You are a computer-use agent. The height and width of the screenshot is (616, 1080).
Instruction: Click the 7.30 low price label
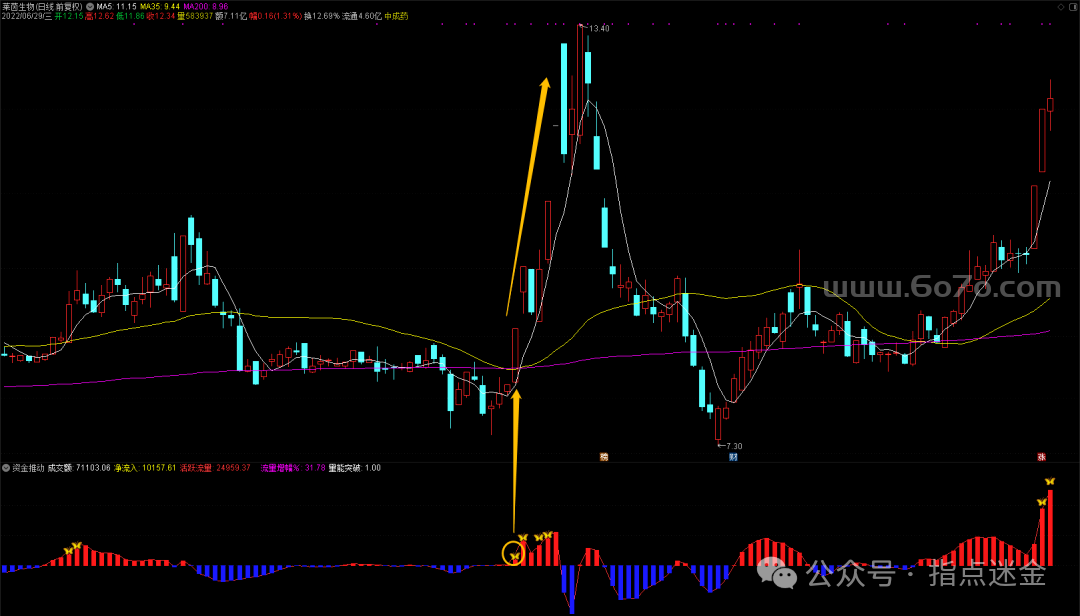pyautogui.click(x=732, y=446)
